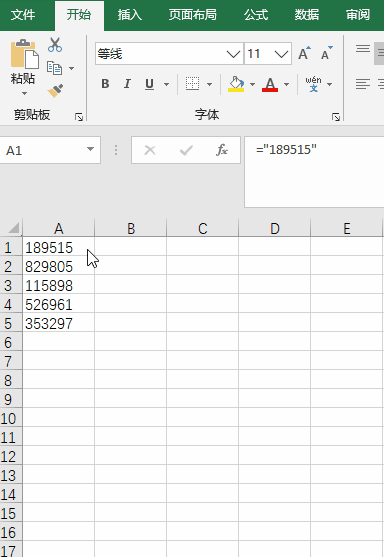
Task: Switch to the 开始 tab
Action: (79, 15)
